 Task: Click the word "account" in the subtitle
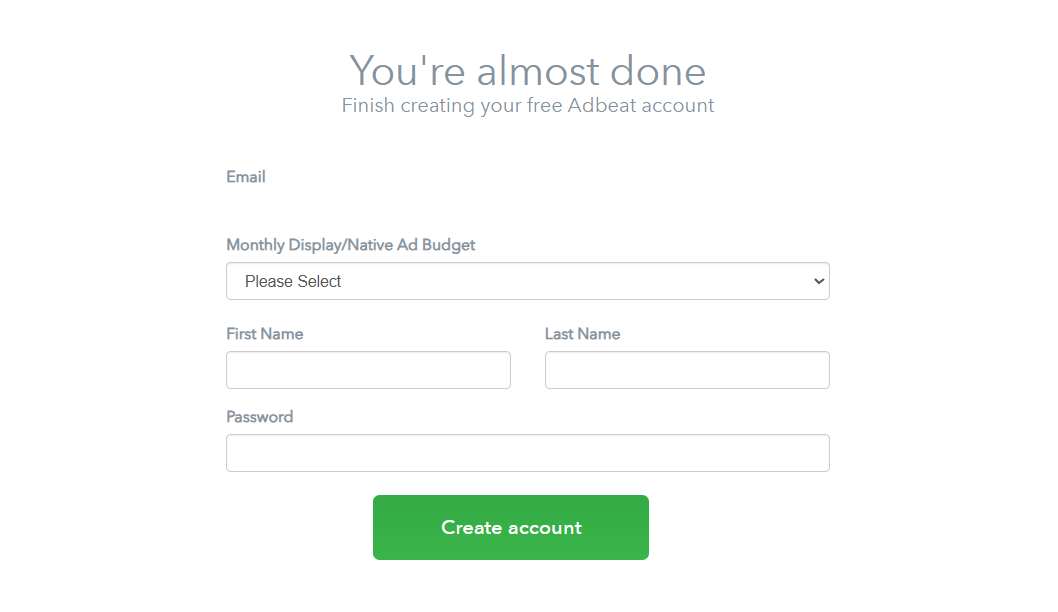coord(677,106)
